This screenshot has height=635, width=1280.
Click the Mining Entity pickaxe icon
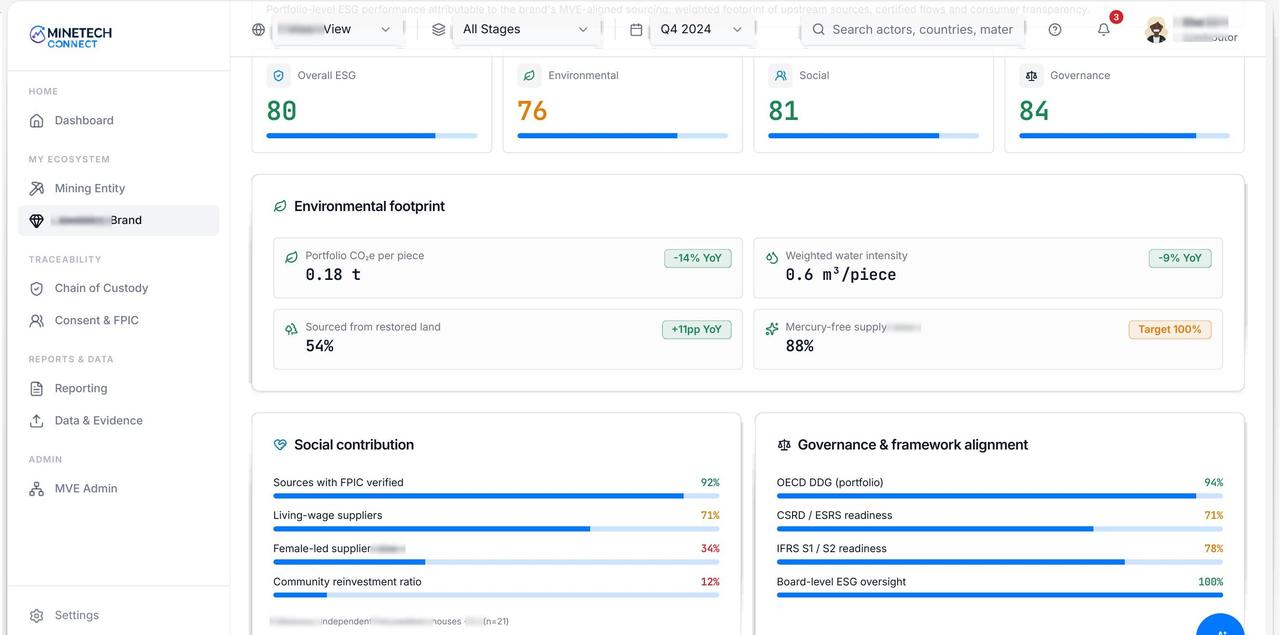pos(37,188)
